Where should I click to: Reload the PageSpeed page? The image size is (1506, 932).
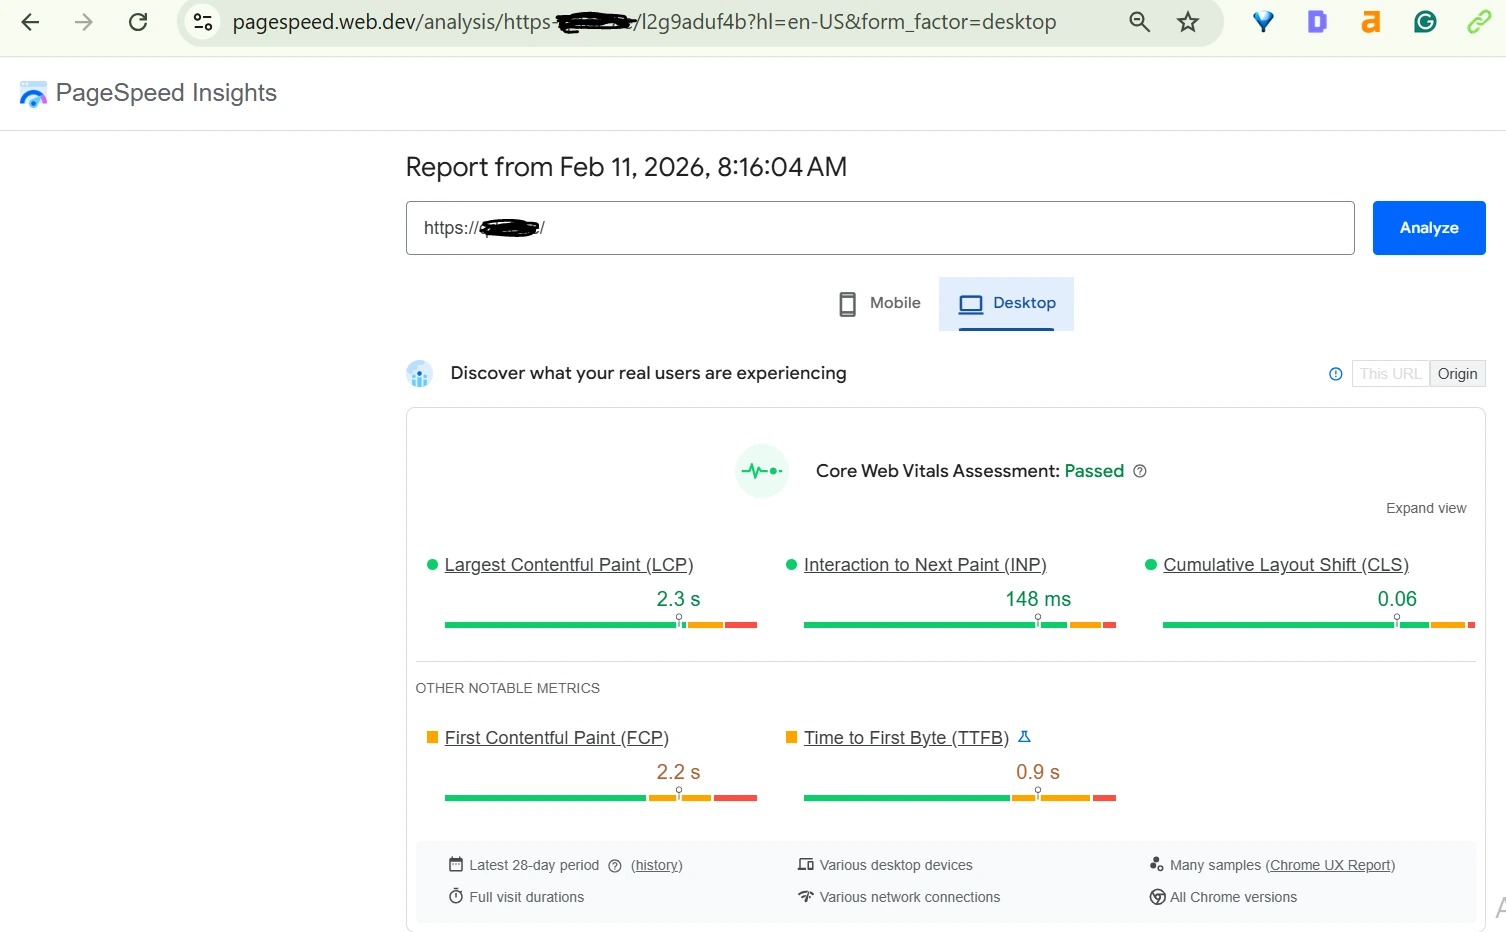point(138,22)
